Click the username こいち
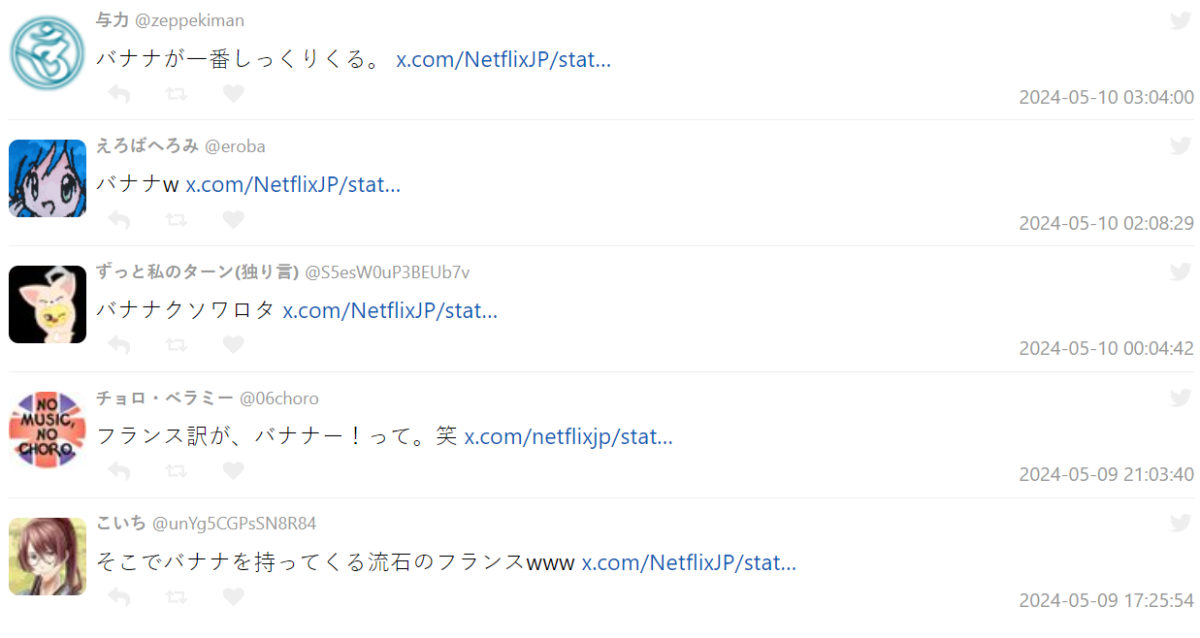Image resolution: width=1200 pixels, height=638 pixels. tap(120, 524)
